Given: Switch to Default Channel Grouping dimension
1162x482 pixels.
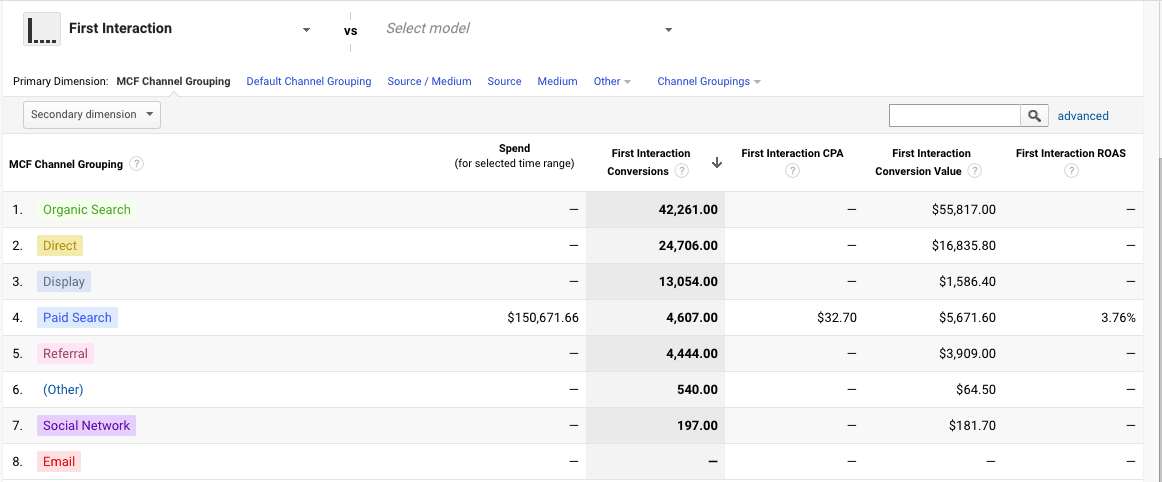Looking at the screenshot, I should [308, 82].
